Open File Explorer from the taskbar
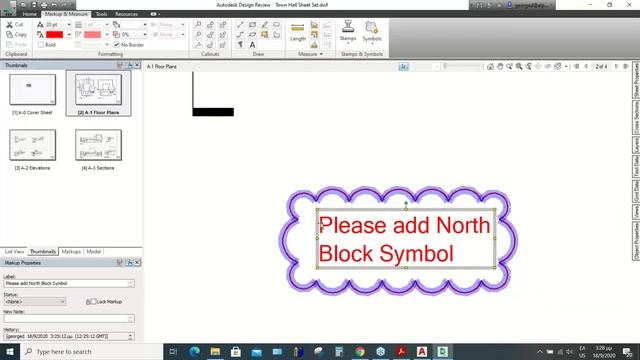This screenshot has height=360, width=640. 215,351
